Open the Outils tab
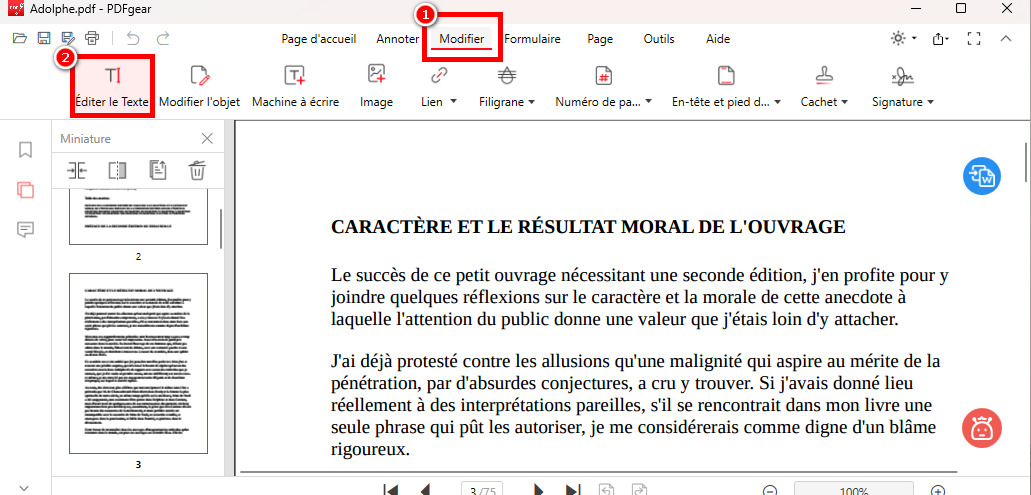 tap(658, 39)
